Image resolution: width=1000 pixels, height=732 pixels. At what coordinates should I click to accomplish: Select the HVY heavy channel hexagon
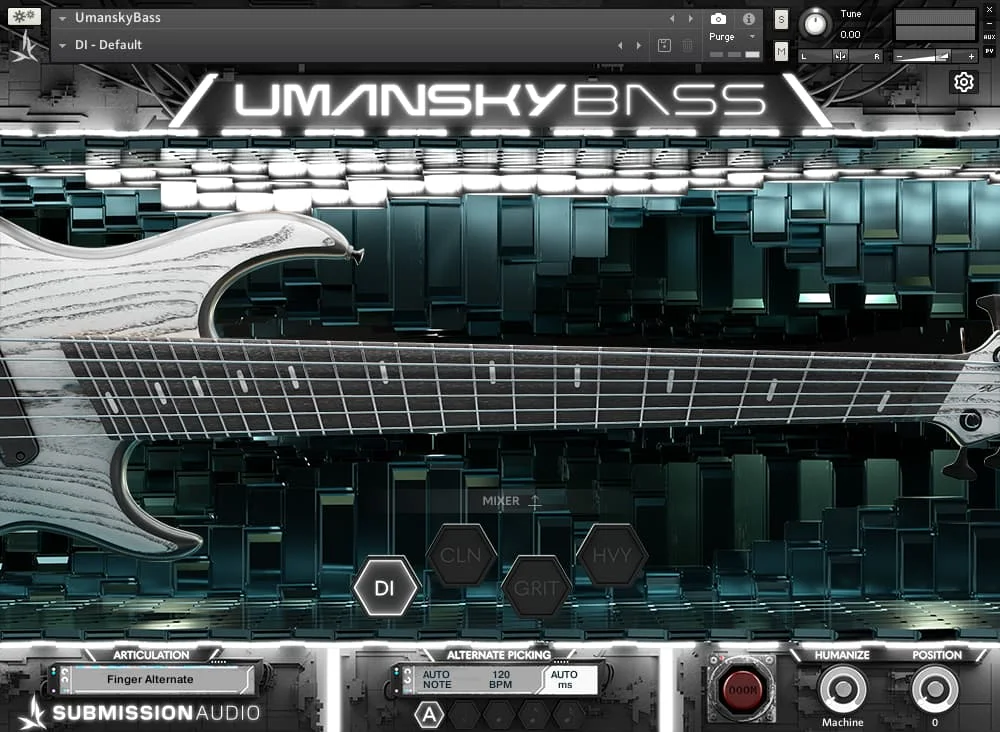coord(613,553)
